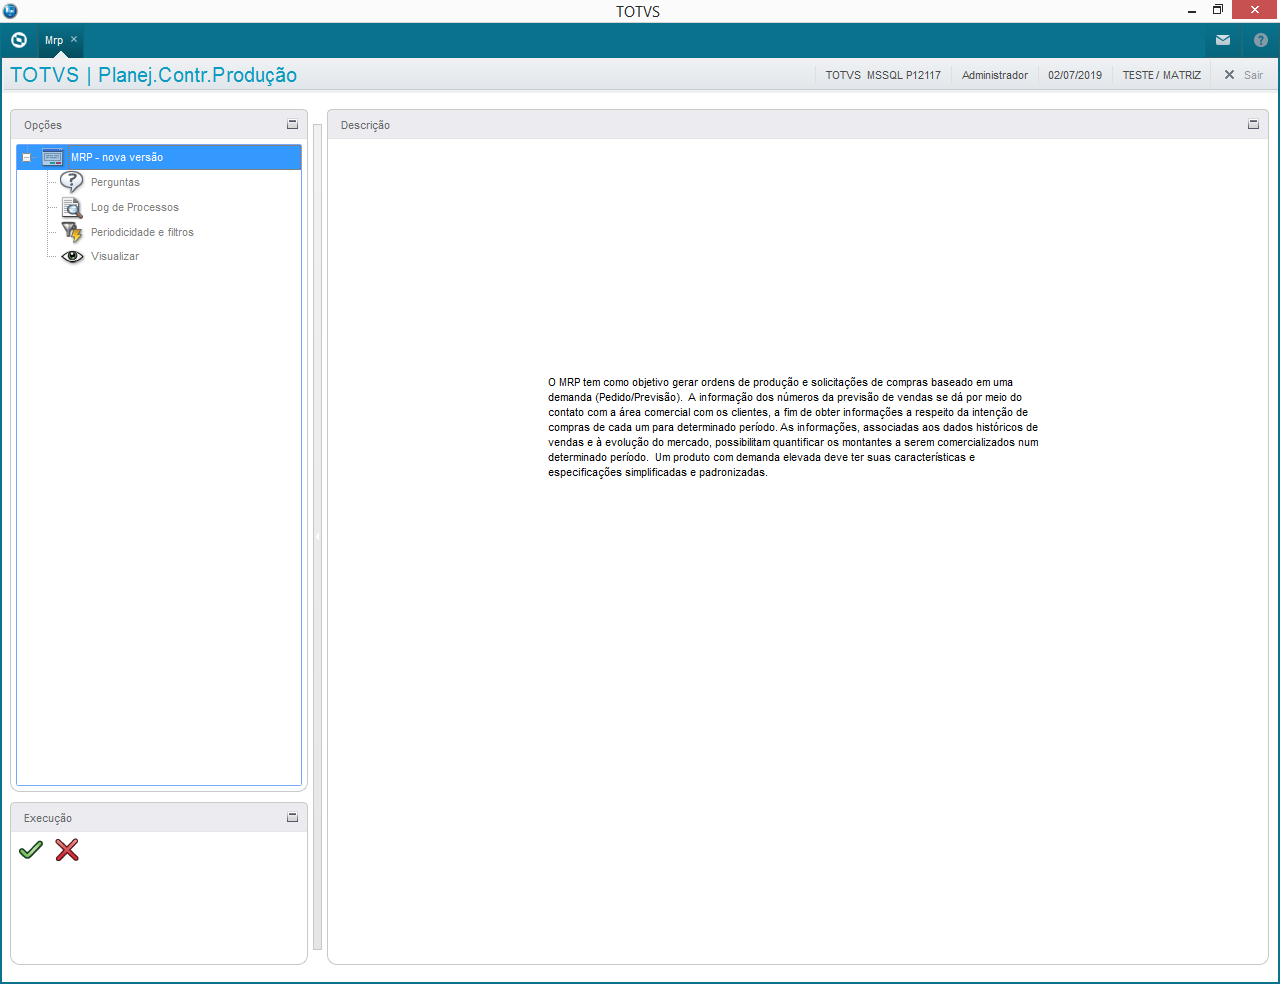Collapse the Descrição panel

pyautogui.click(x=1253, y=125)
